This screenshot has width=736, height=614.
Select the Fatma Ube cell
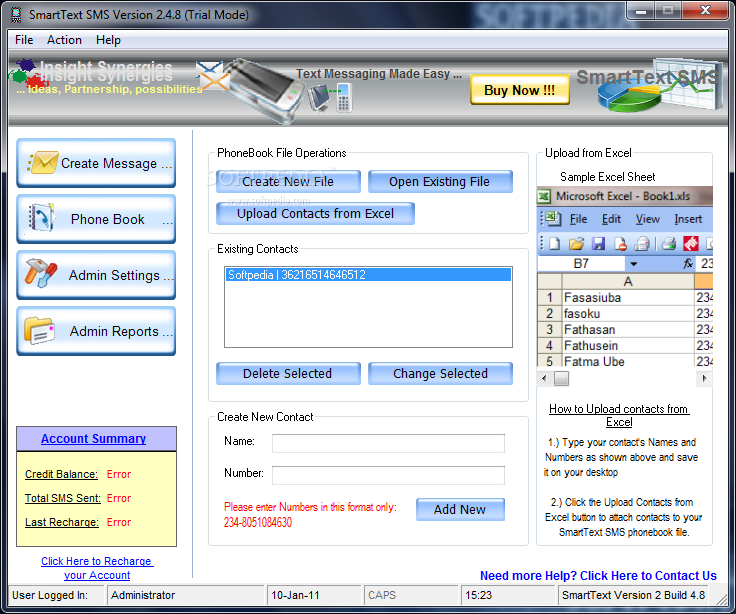pyautogui.click(x=628, y=361)
